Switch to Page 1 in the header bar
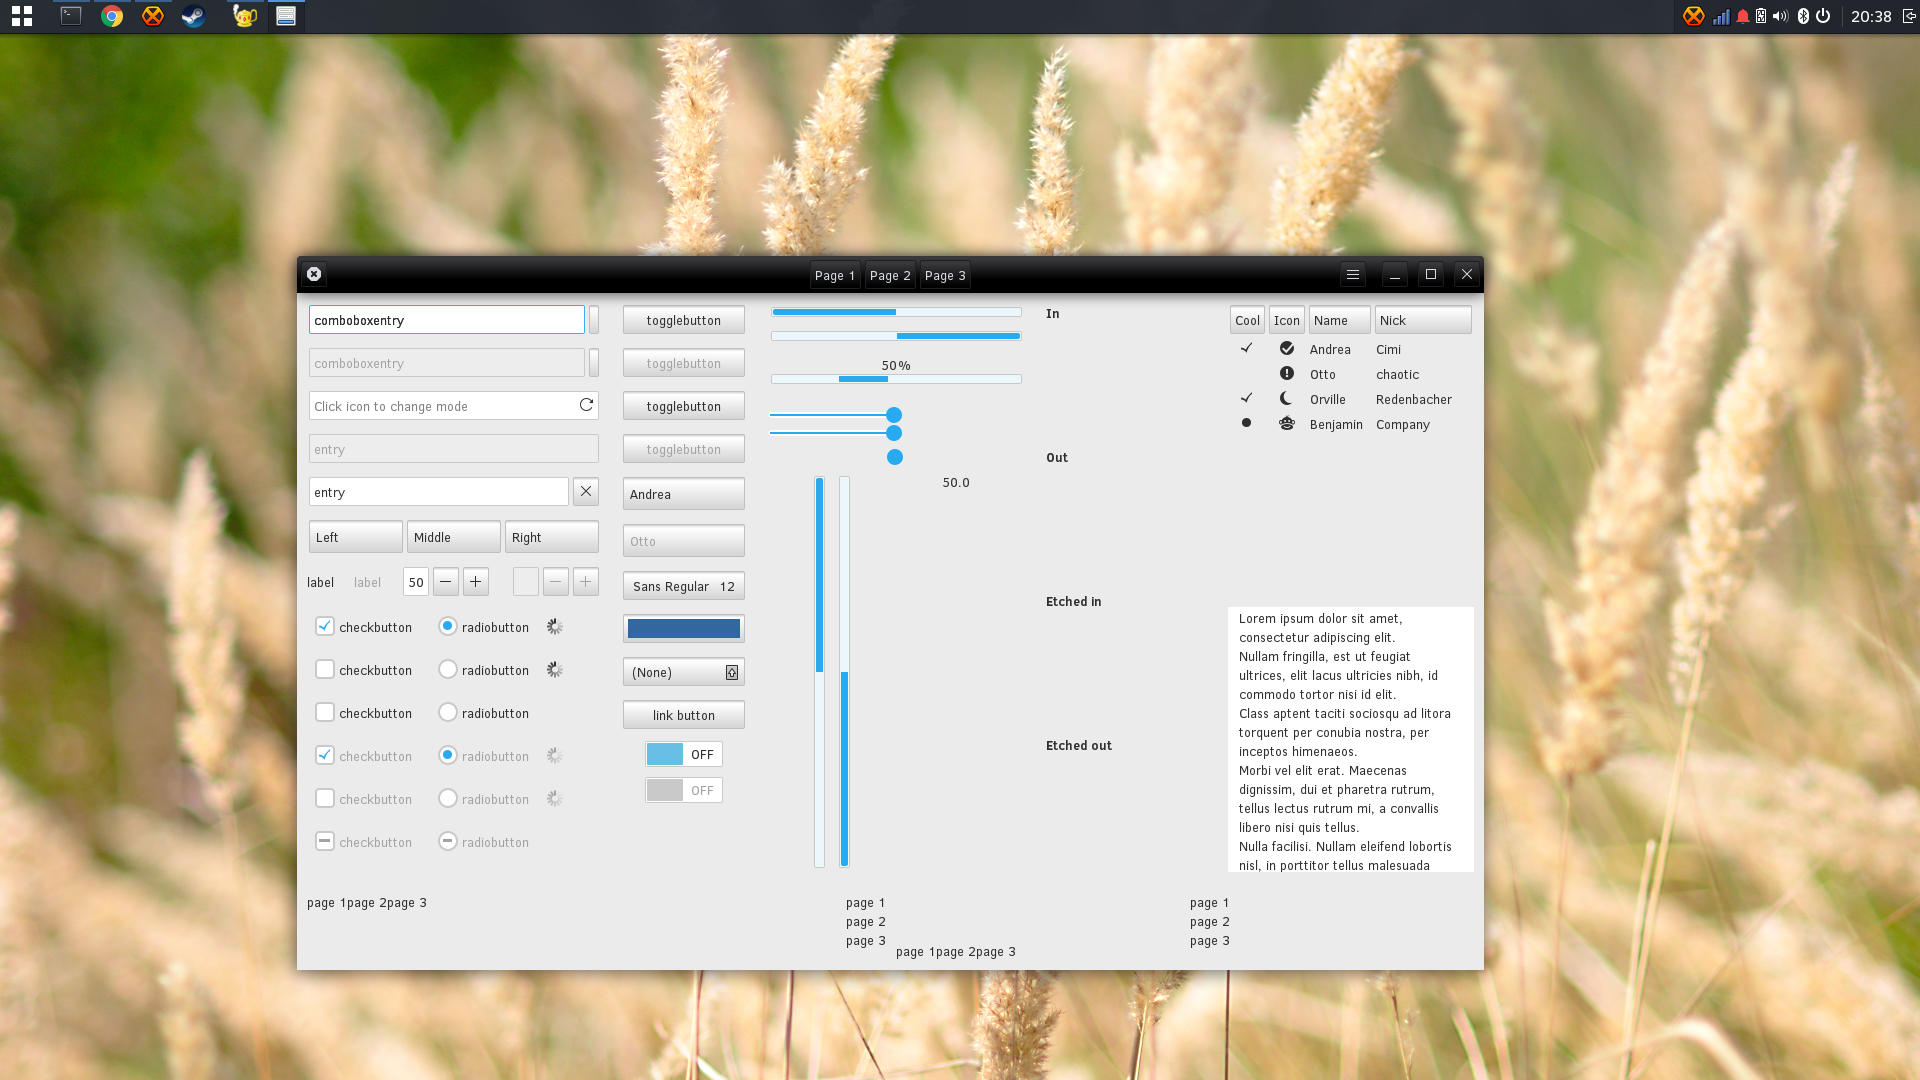This screenshot has height=1080, width=1920. [x=835, y=276]
